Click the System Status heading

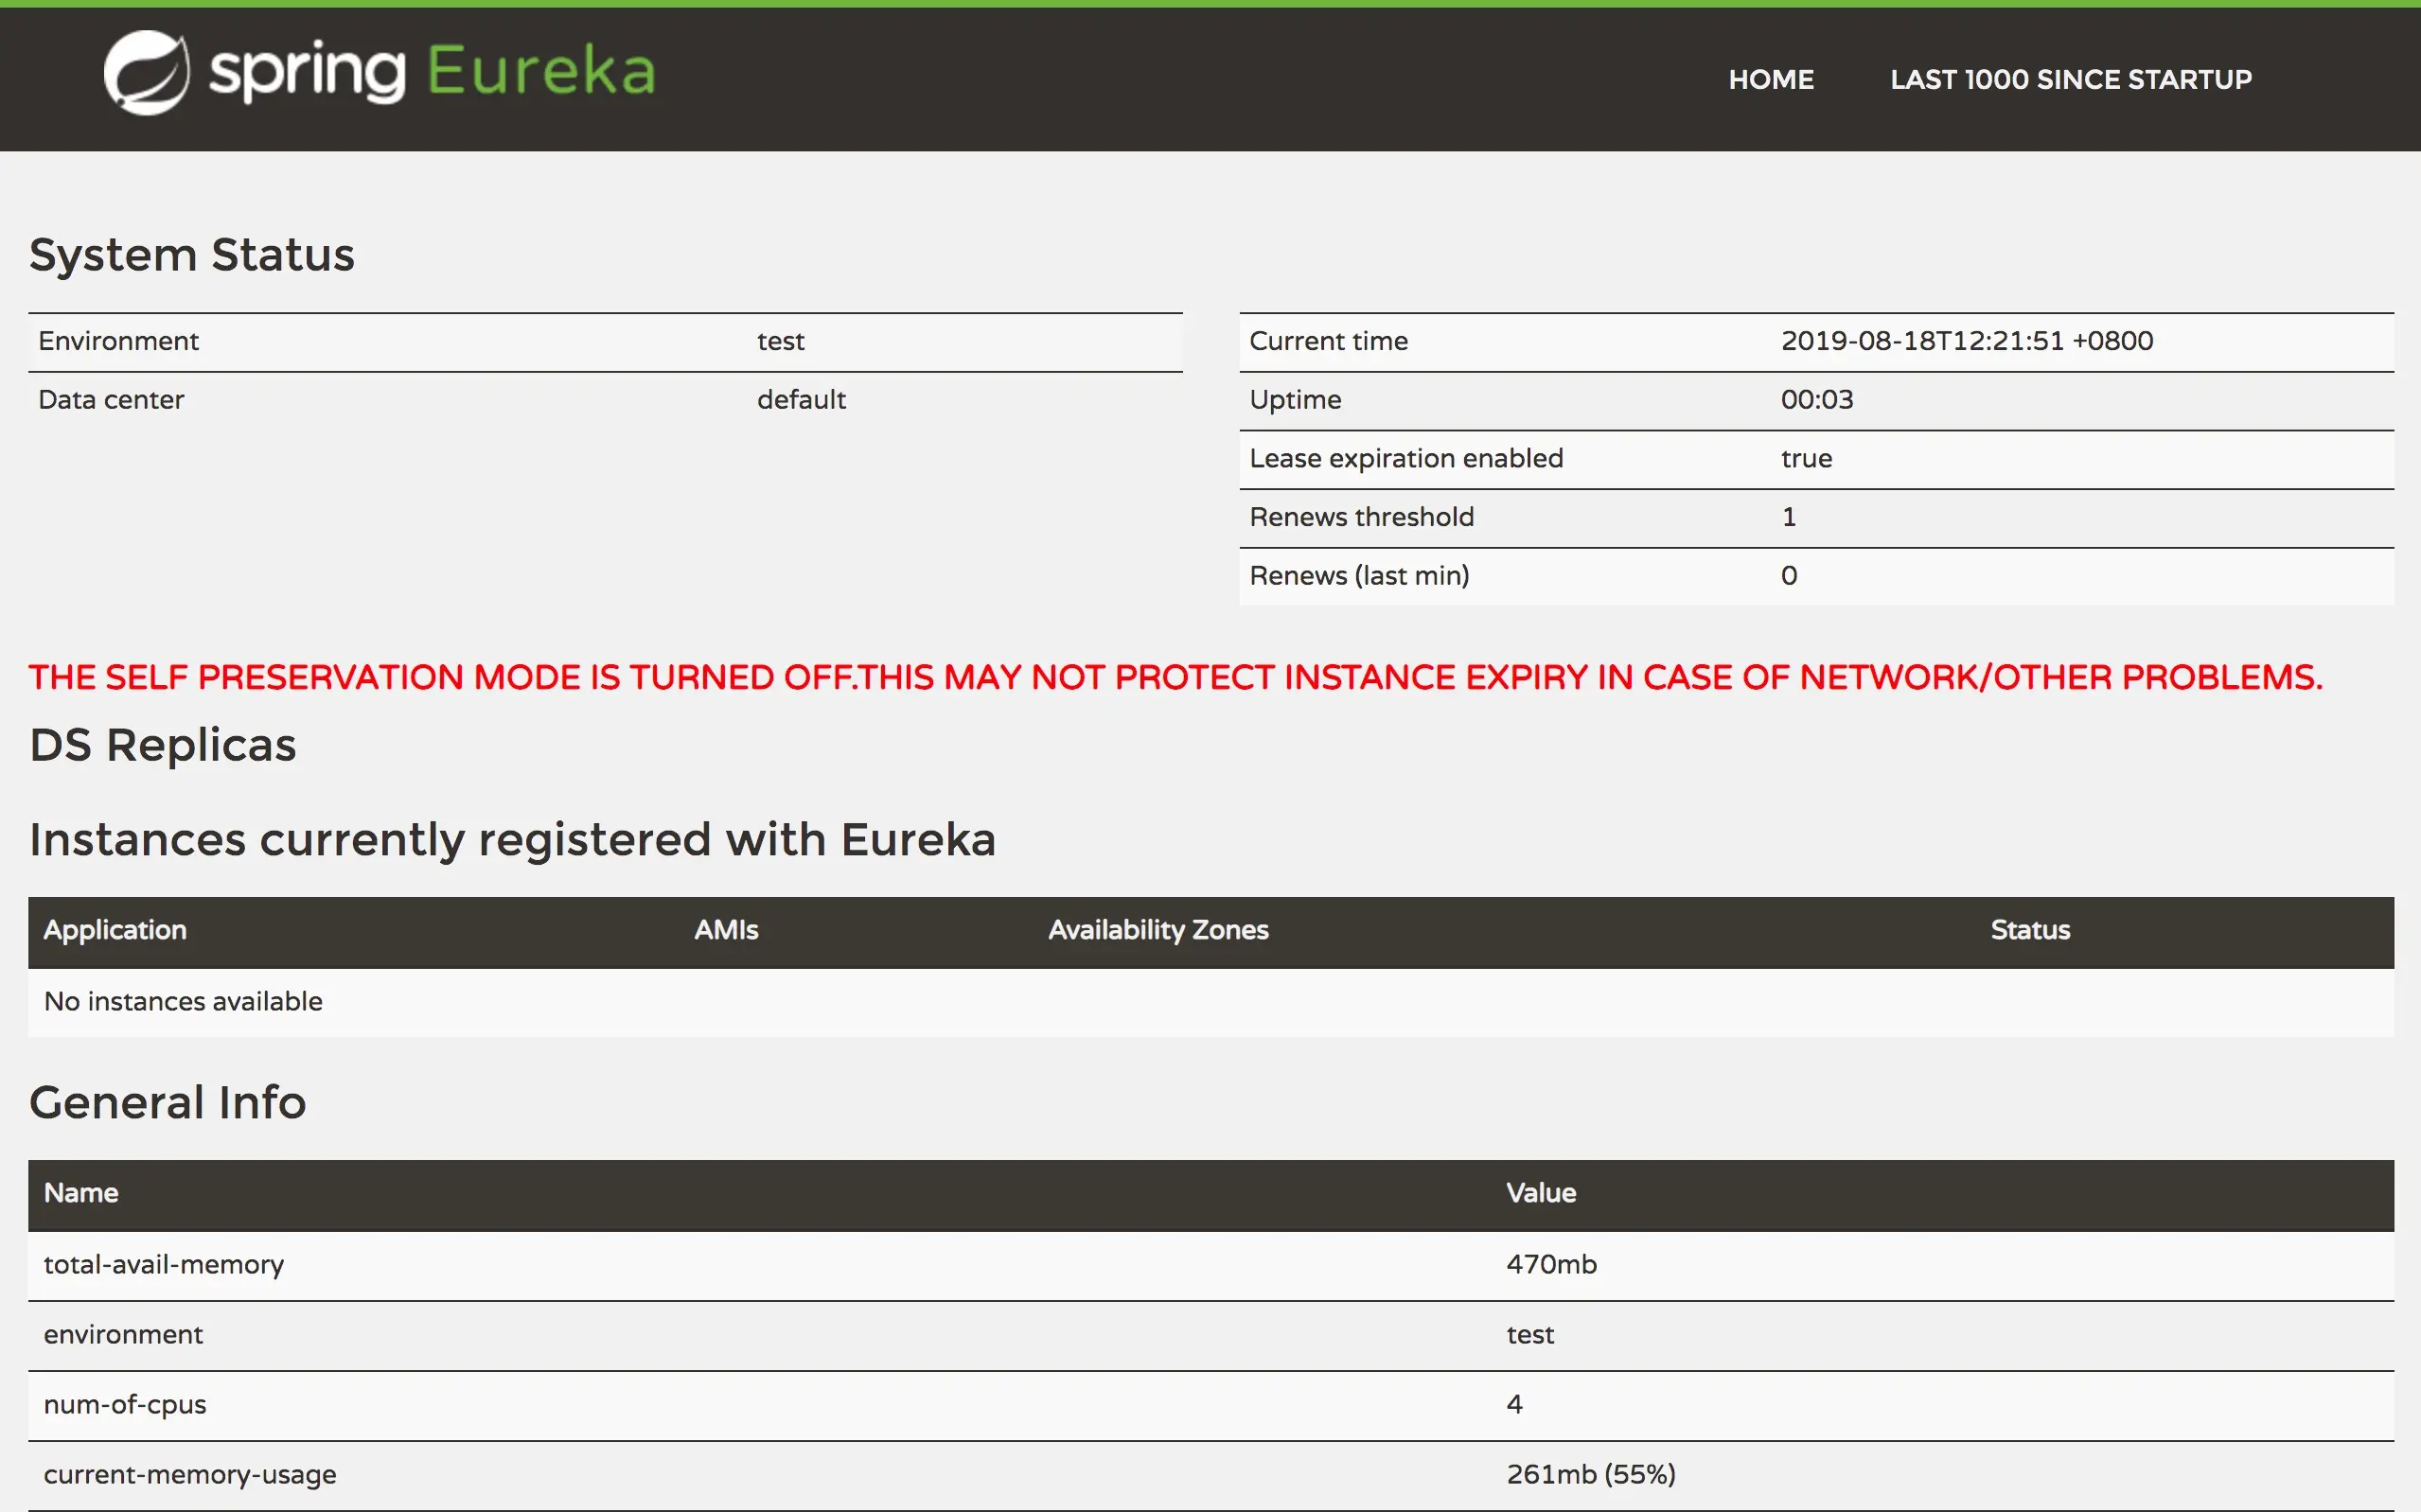point(192,255)
